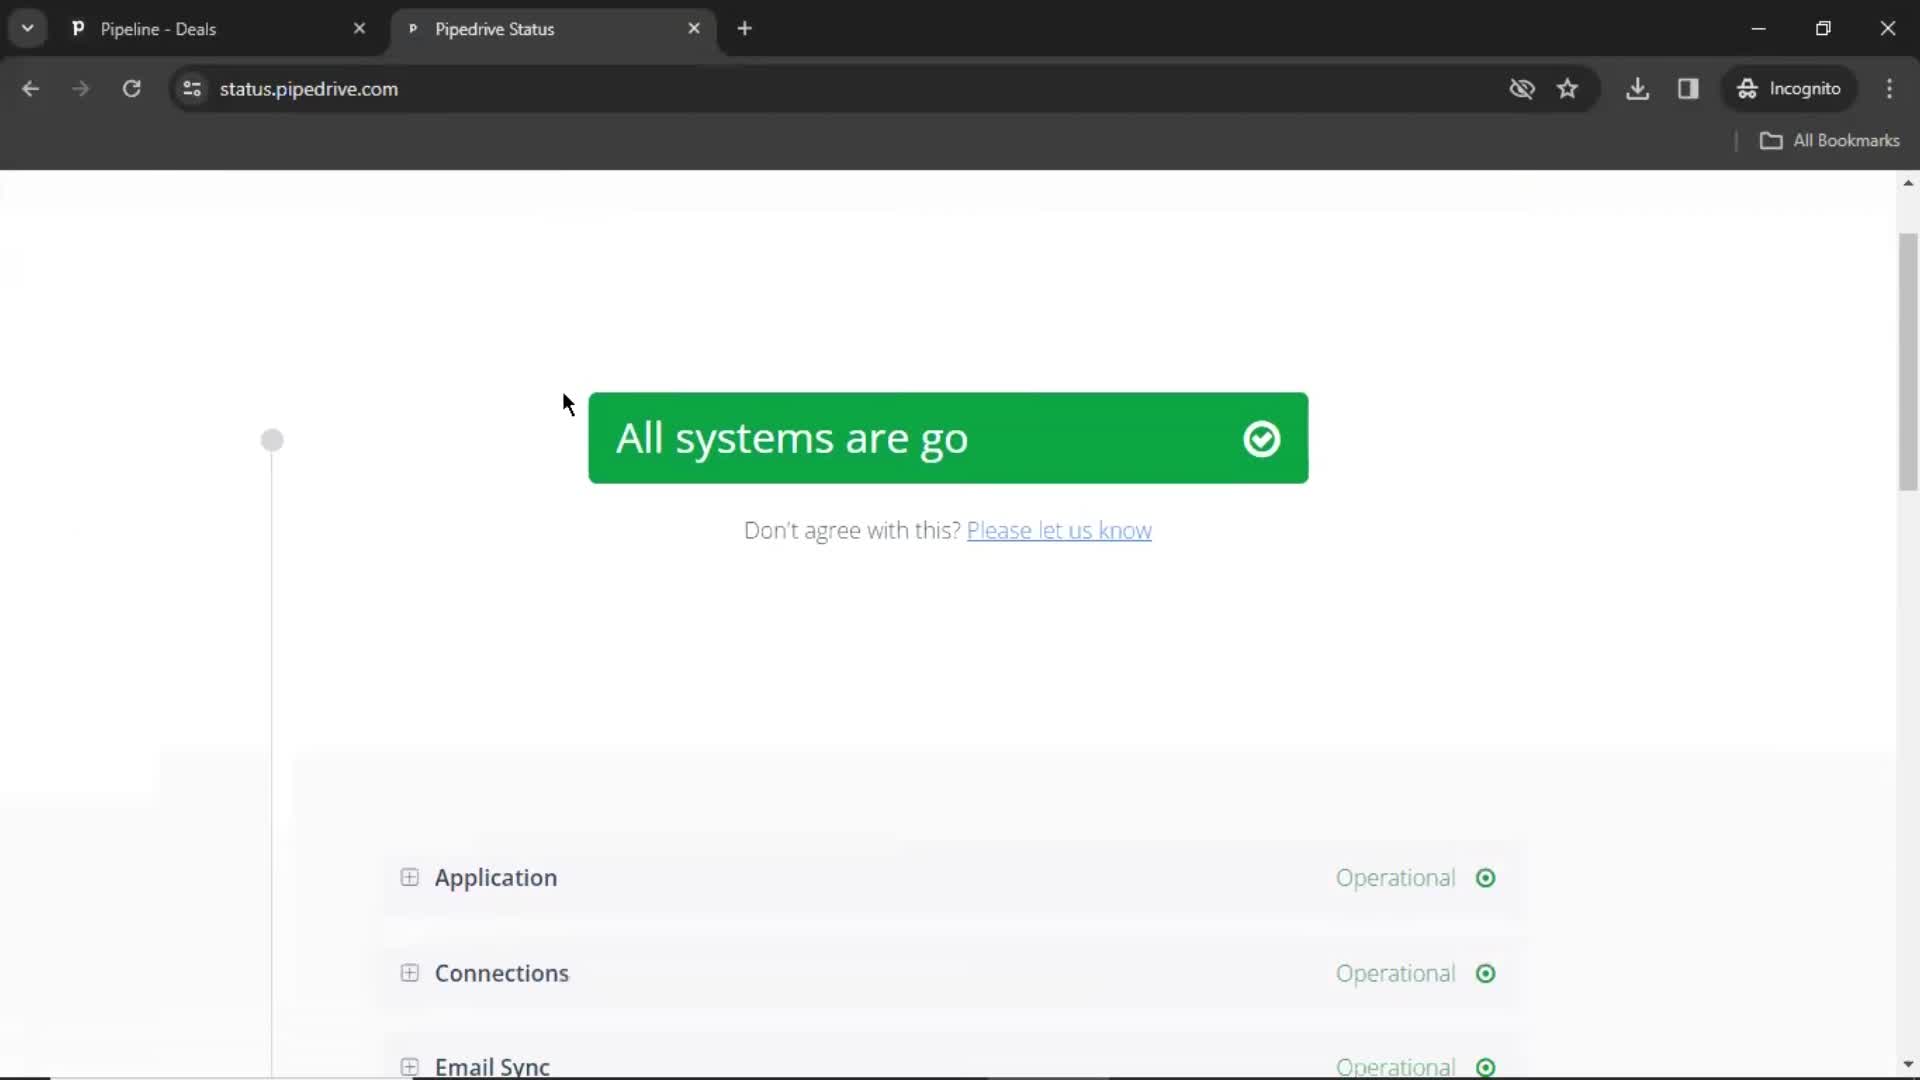1920x1080 pixels.
Task: Click the Connections group label
Action: tap(501, 974)
